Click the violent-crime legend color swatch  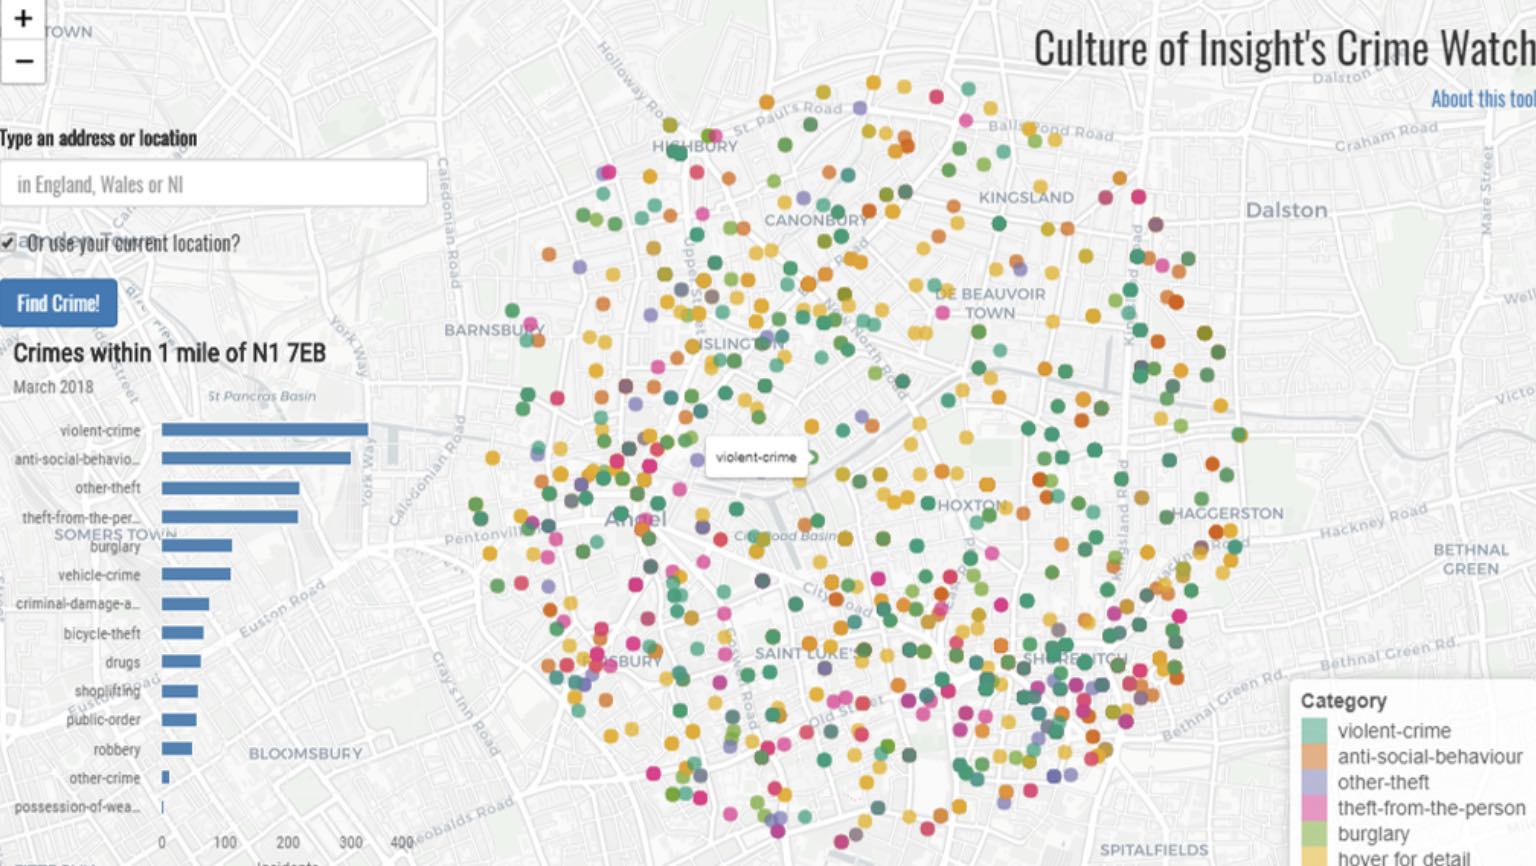click(1314, 731)
